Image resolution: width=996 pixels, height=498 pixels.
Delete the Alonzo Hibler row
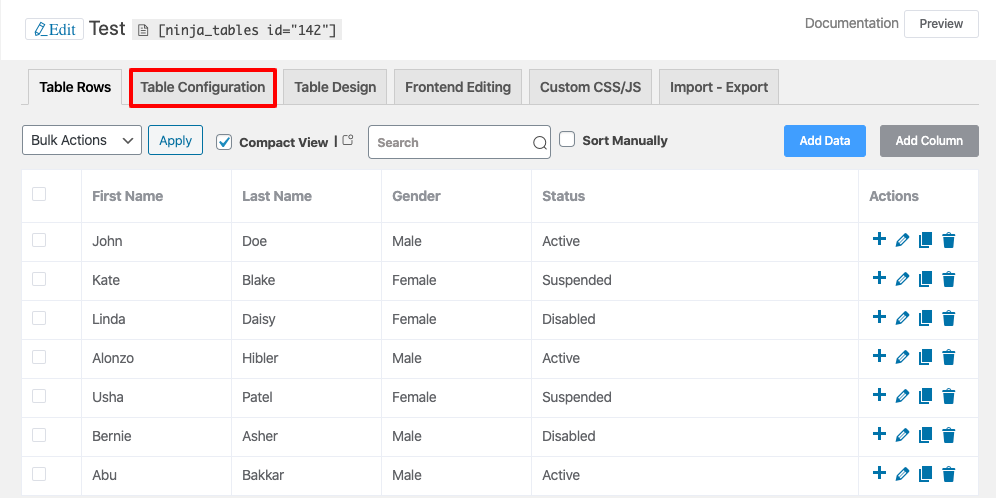pos(949,357)
